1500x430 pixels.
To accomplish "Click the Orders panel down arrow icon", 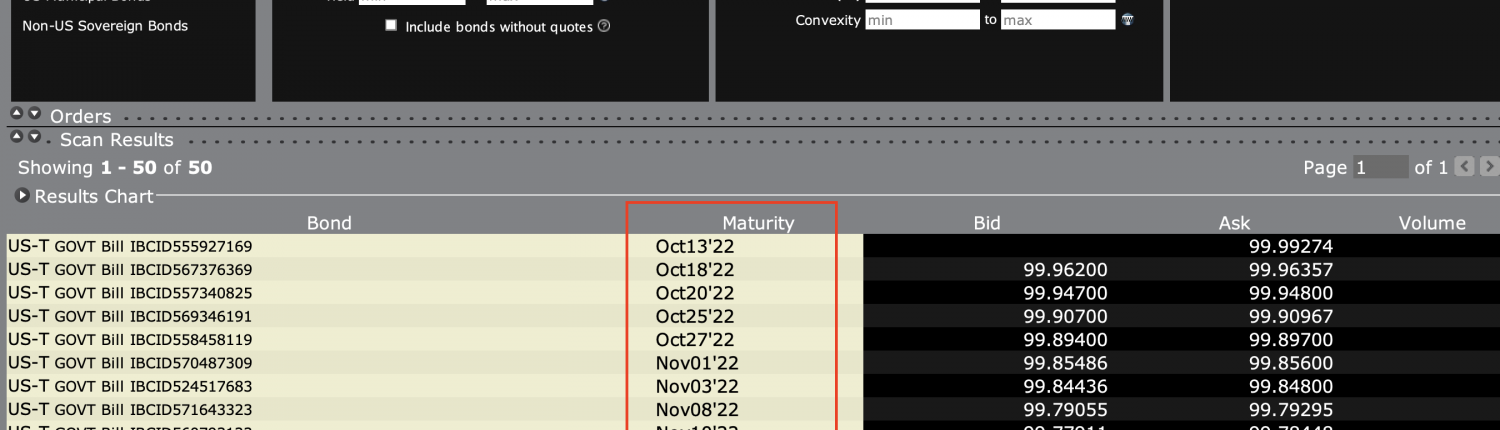I will 34,114.
